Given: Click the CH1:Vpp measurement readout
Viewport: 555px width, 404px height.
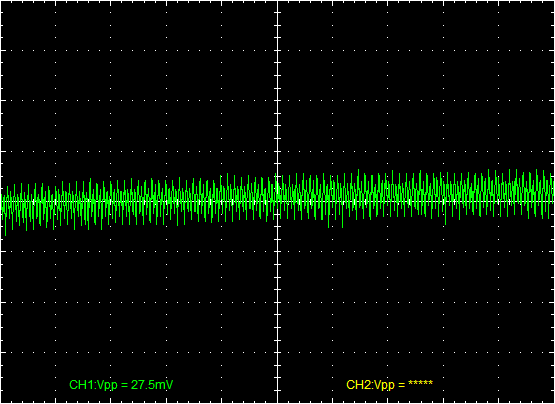Looking at the screenshot, I should pyautogui.click(x=121, y=385).
